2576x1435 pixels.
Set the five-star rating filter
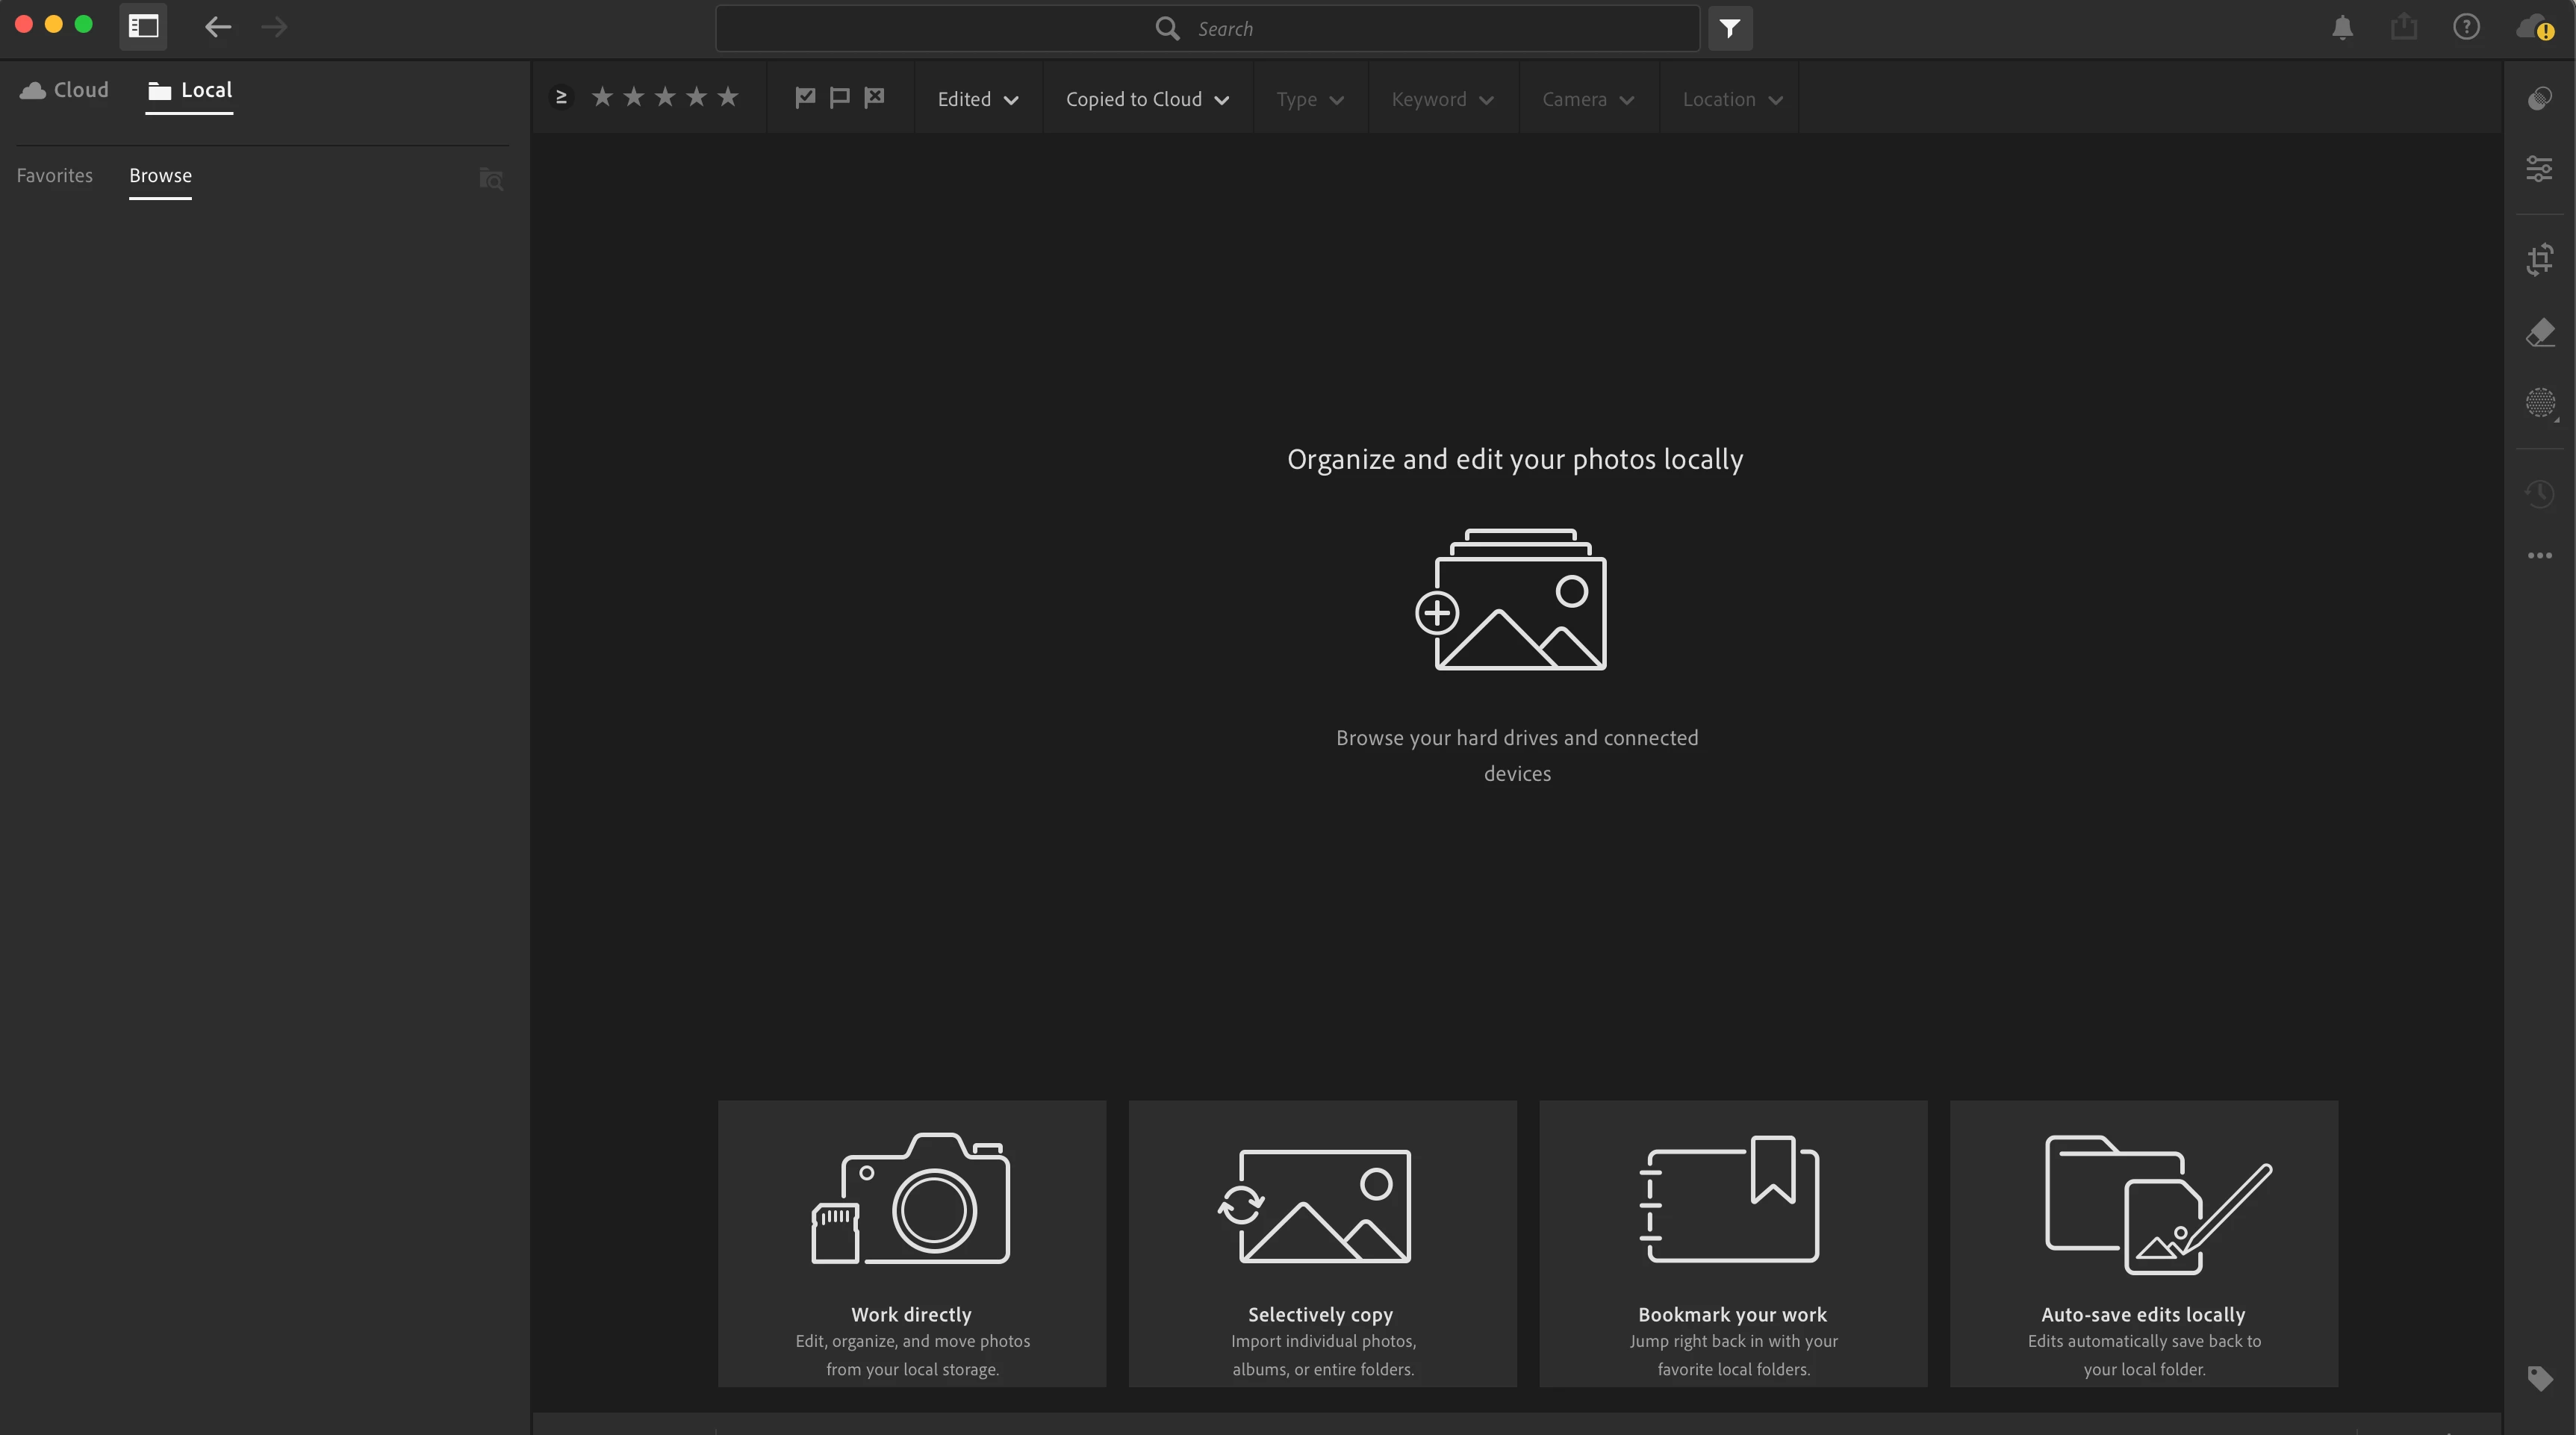(728, 97)
